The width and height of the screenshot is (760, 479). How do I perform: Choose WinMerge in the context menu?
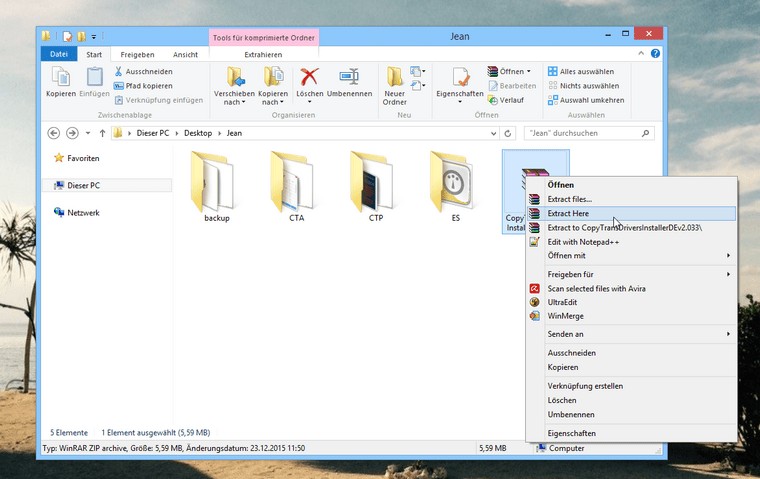(x=631, y=316)
